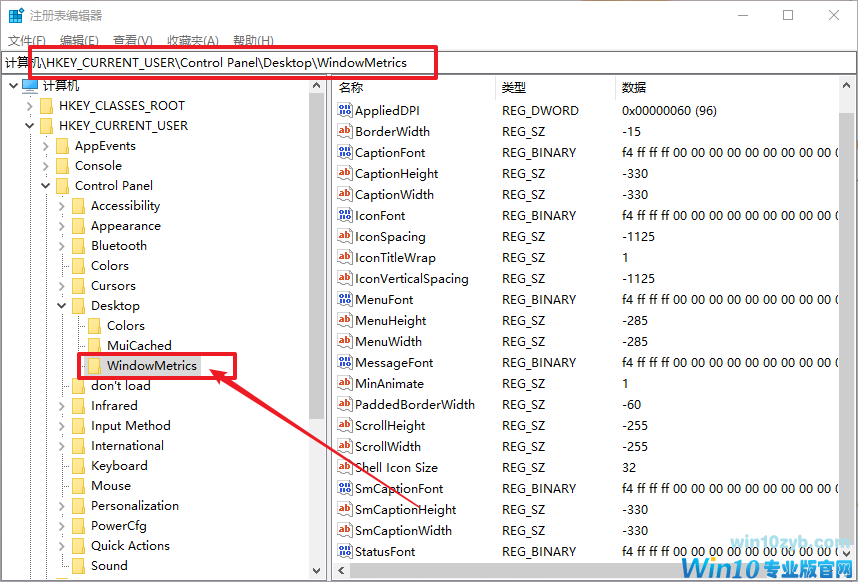The height and width of the screenshot is (582, 858).
Task: Click the tree pane scroll down arrow
Action: tap(316, 571)
